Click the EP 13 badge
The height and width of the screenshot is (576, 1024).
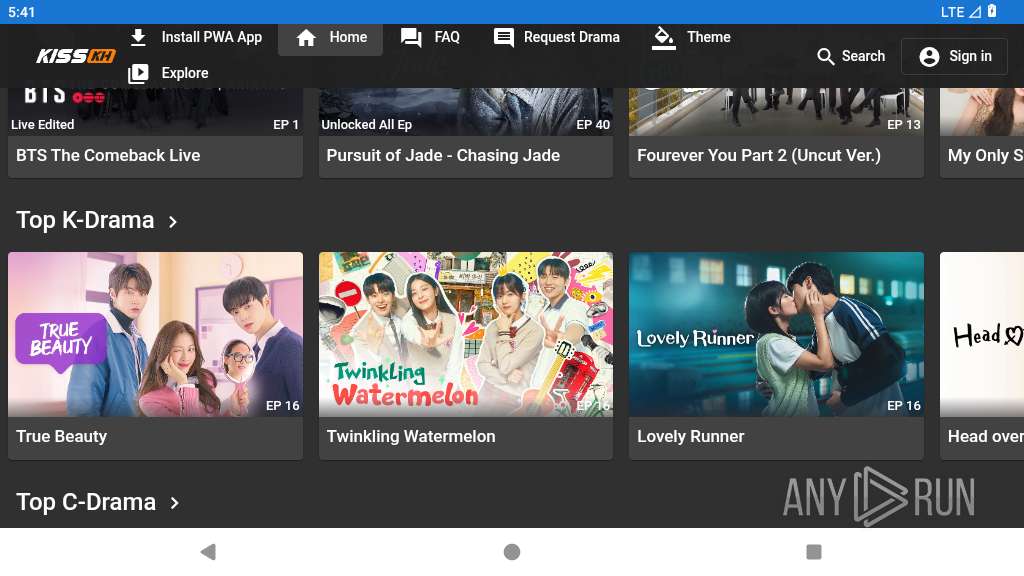[x=904, y=125]
